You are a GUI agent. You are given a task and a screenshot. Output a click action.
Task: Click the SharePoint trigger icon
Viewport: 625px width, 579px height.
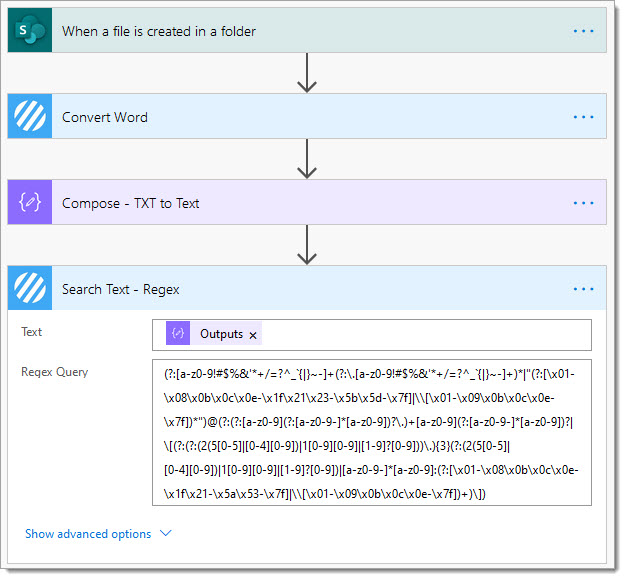(30, 30)
